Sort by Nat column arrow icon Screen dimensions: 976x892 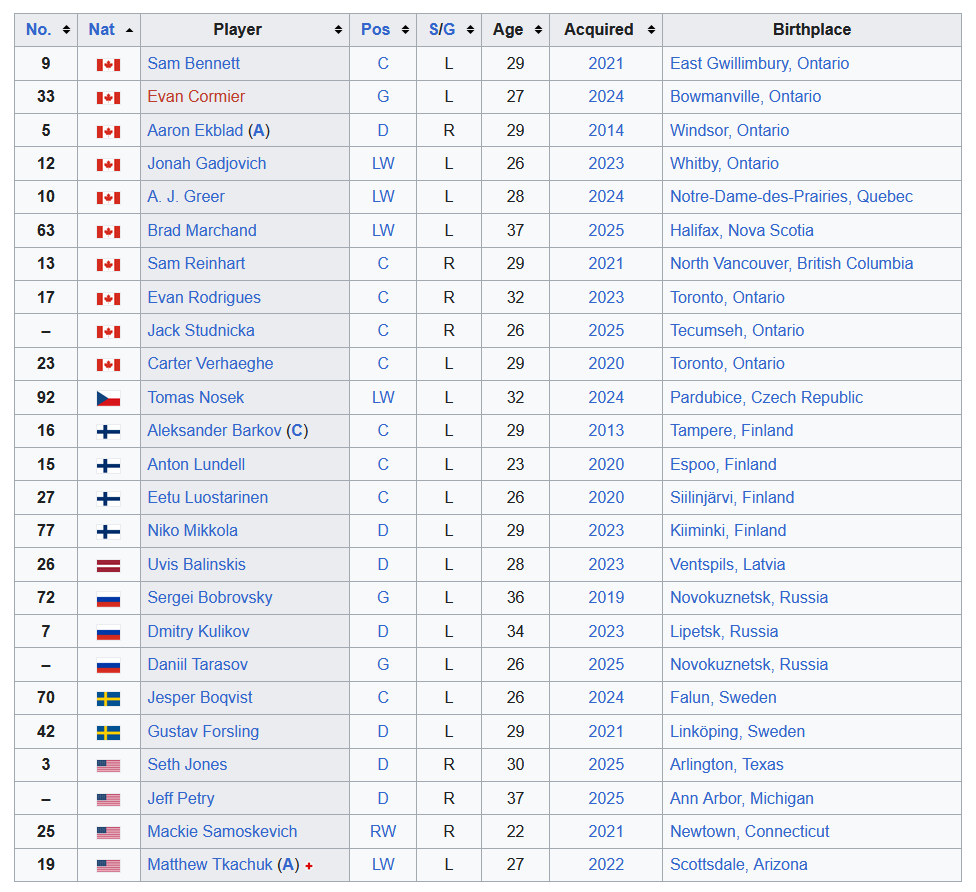[129, 30]
